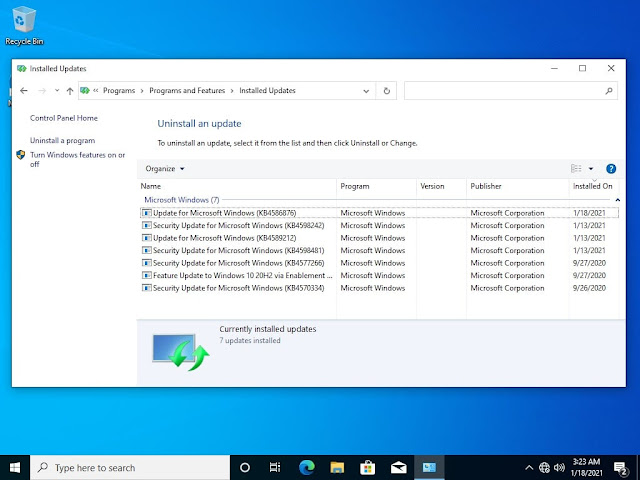Select Security Update KB4598242
Screen dimensions: 640x480
click(379, 225)
